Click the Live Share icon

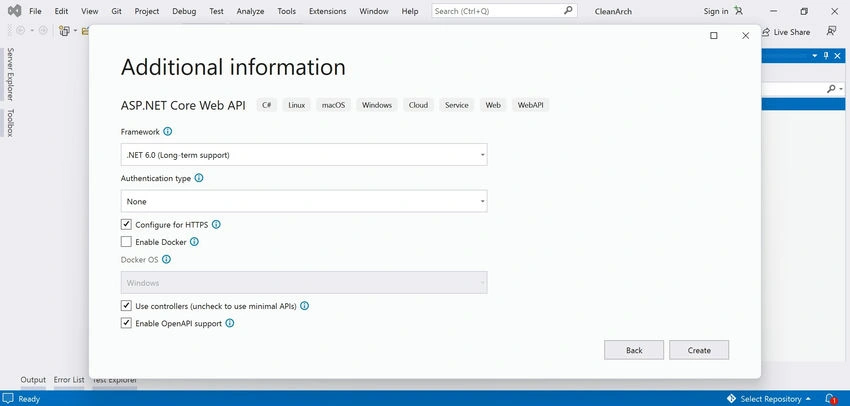coord(766,32)
